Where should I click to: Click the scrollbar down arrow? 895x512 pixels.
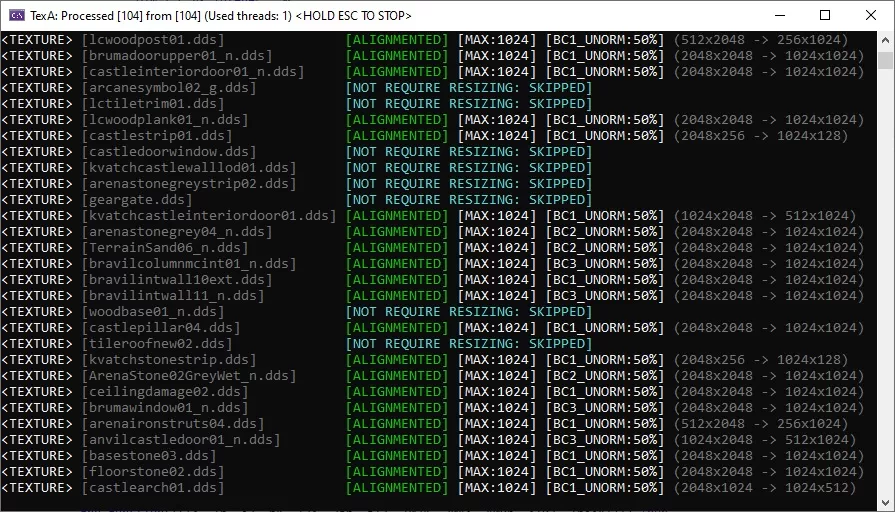[x=885, y=503]
